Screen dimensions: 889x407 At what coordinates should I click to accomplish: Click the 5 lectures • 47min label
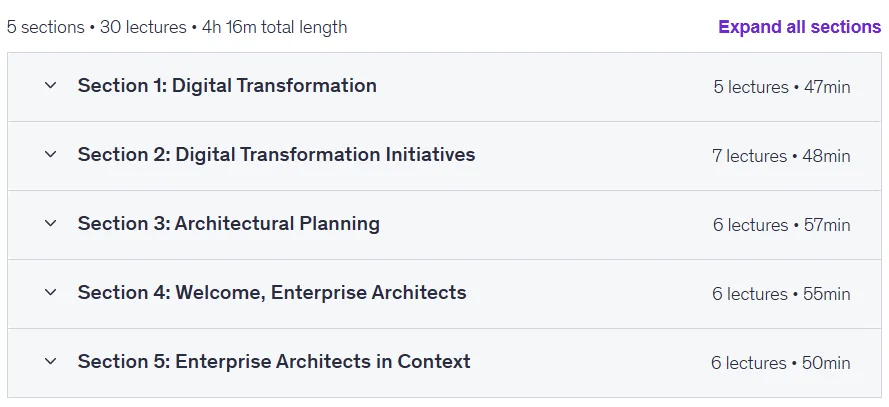[782, 87]
